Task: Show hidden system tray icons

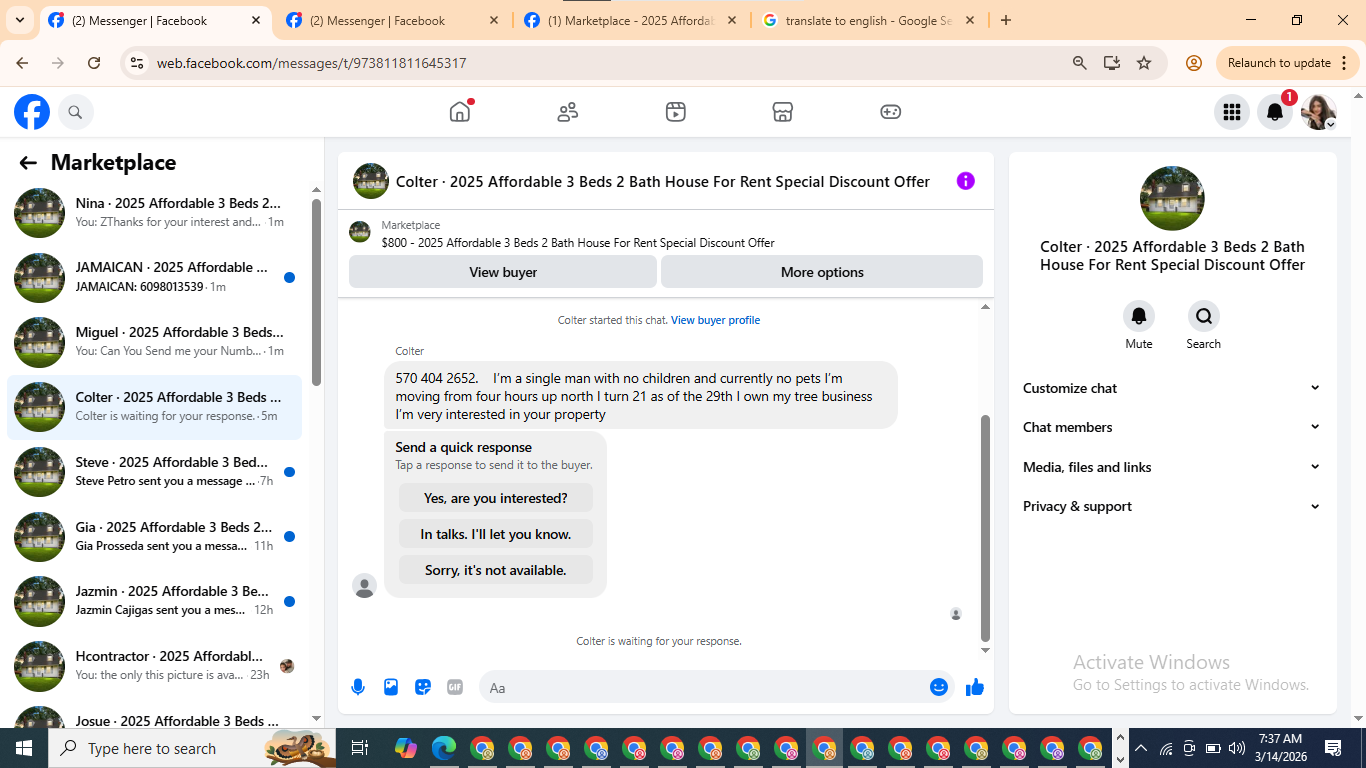Action: (1141, 748)
